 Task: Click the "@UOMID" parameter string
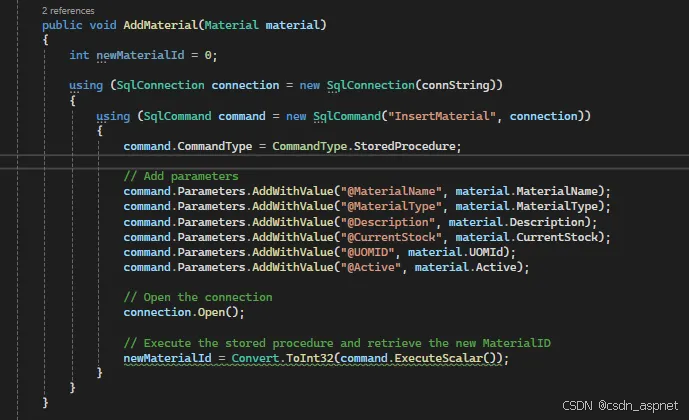[368, 252]
